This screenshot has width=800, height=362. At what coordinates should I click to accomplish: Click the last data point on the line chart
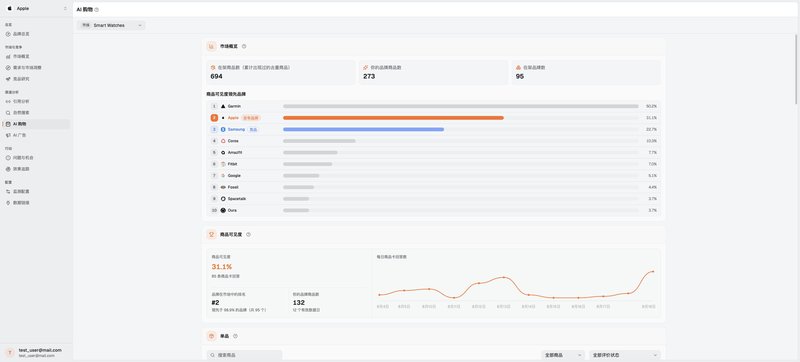tap(653, 271)
